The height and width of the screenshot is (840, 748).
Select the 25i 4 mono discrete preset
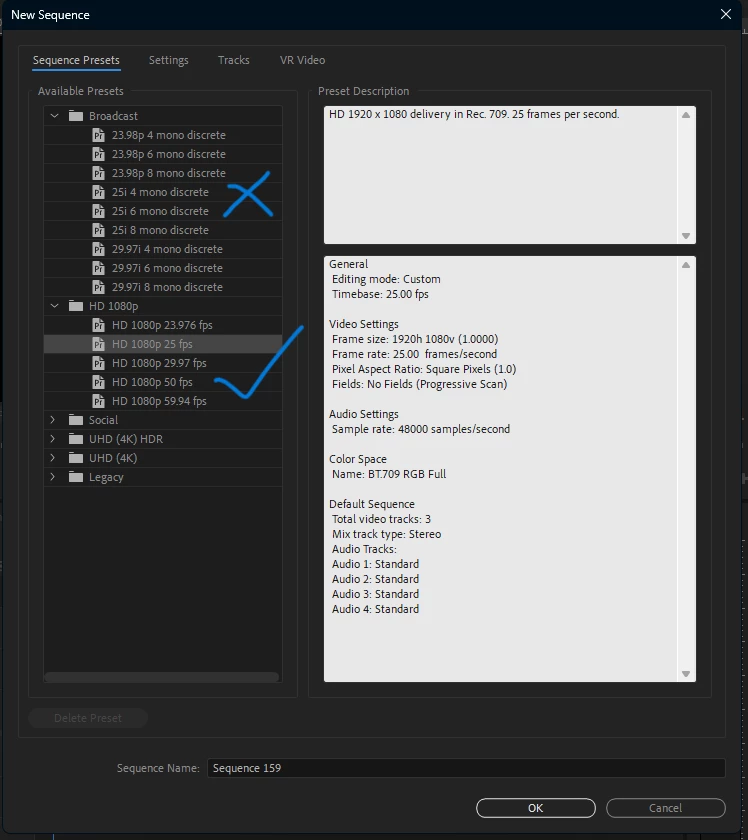click(163, 192)
